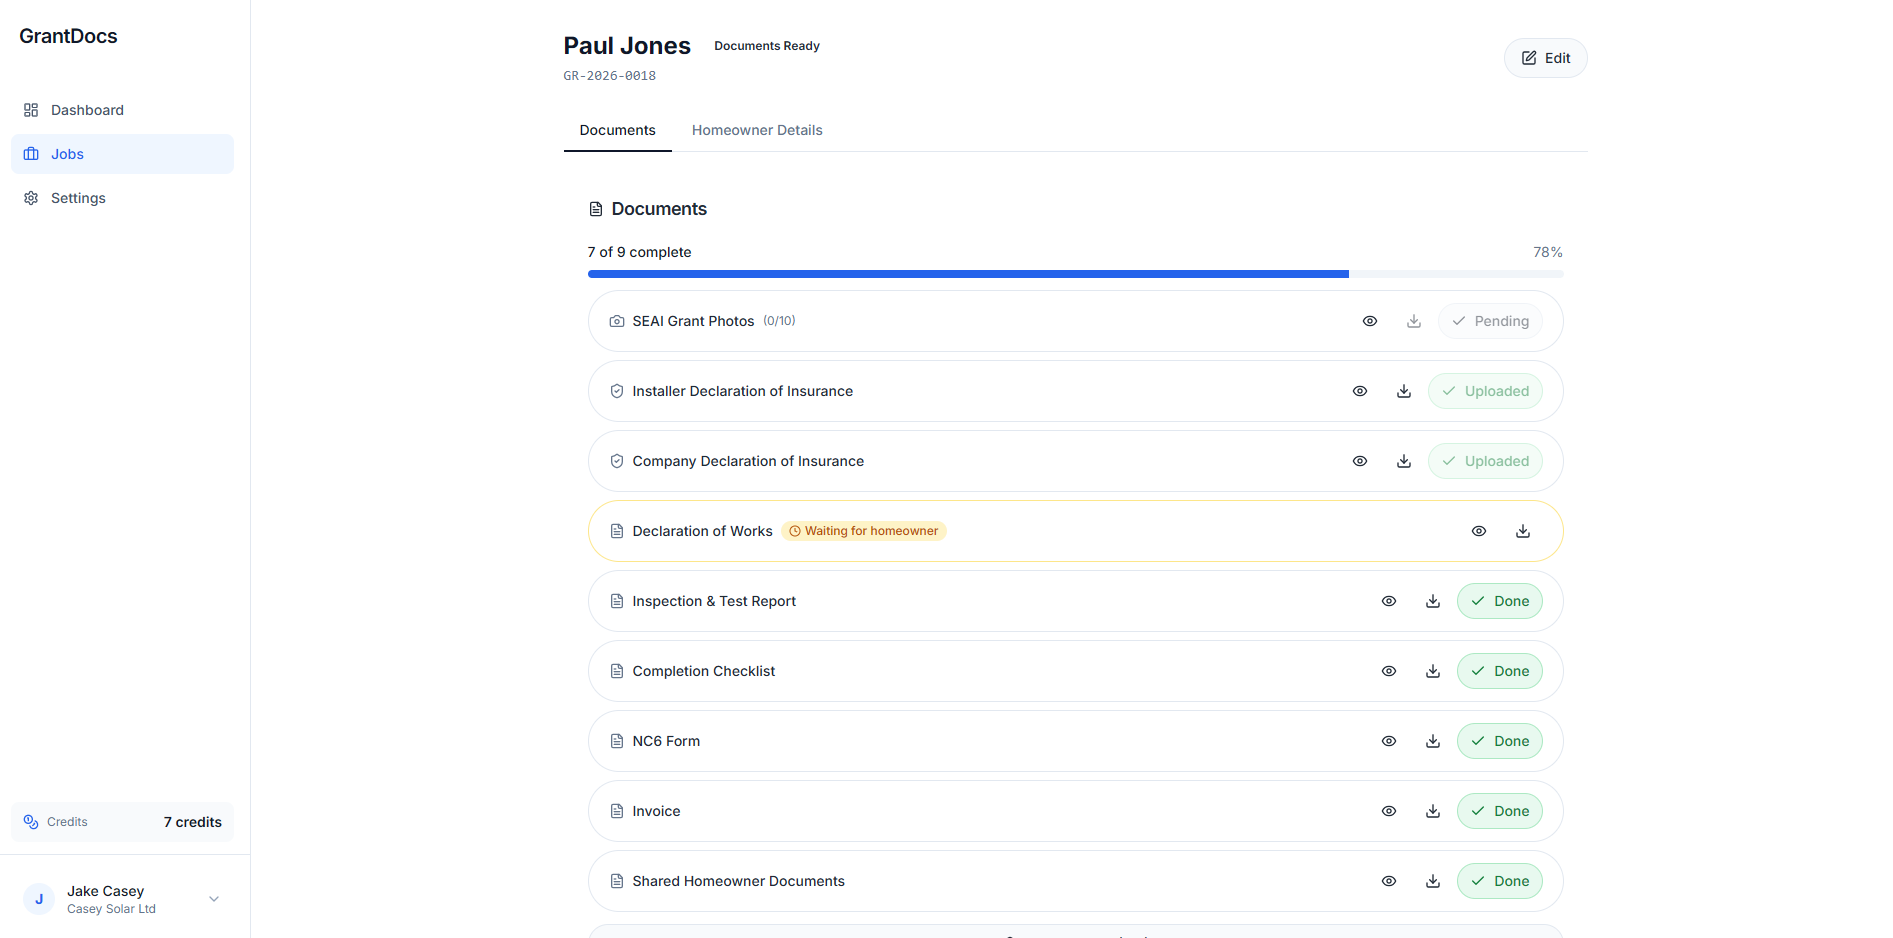
Task: Select the Documents tab
Action: coord(617,130)
